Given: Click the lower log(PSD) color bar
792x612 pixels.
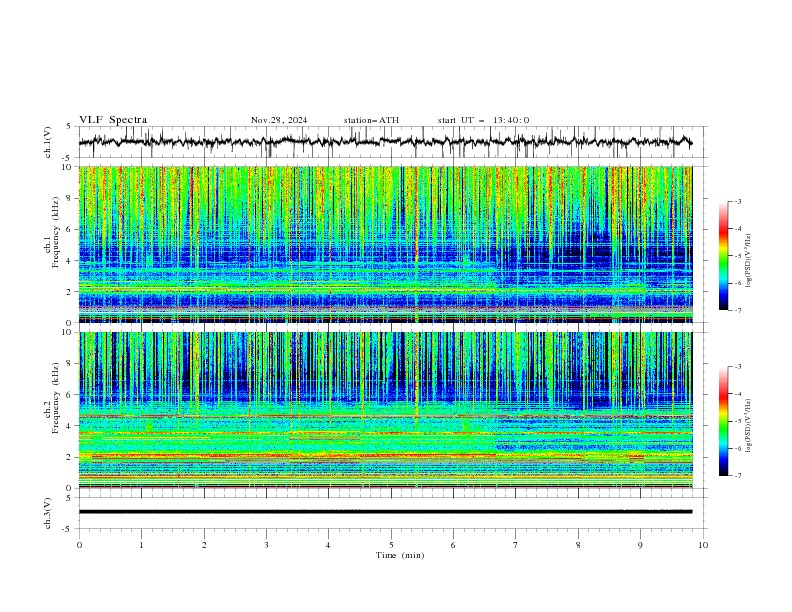Looking at the screenshot, I should pyautogui.click(x=724, y=421).
